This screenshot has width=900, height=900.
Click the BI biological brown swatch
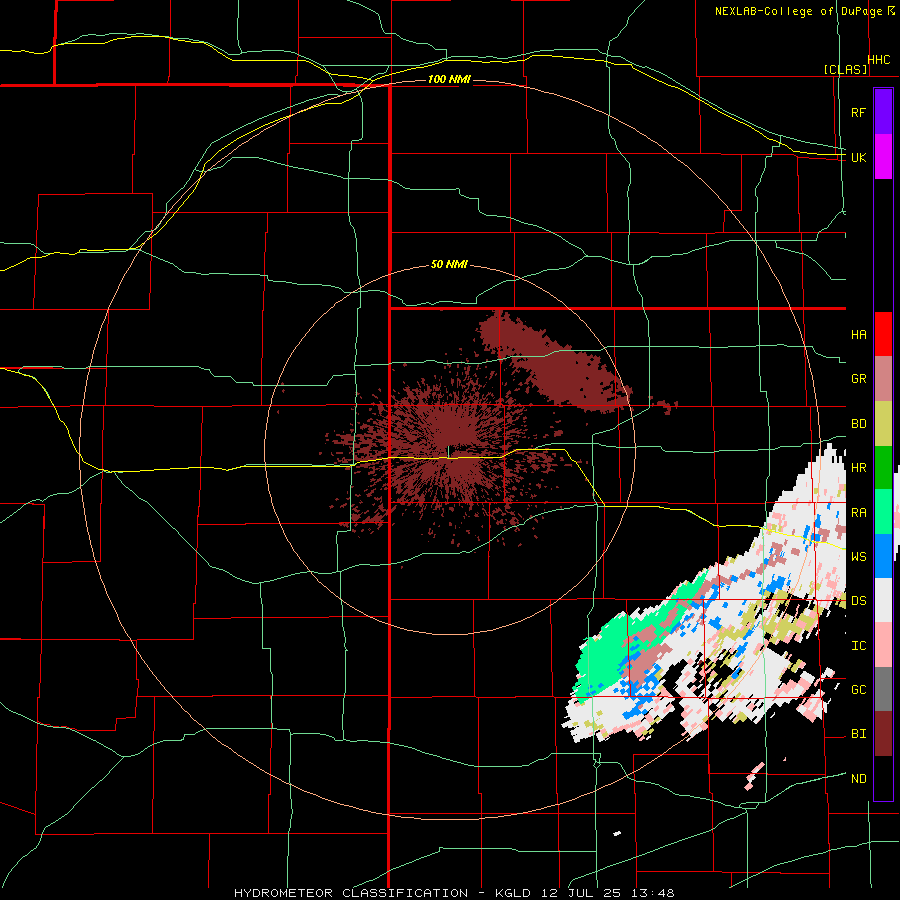[x=883, y=734]
